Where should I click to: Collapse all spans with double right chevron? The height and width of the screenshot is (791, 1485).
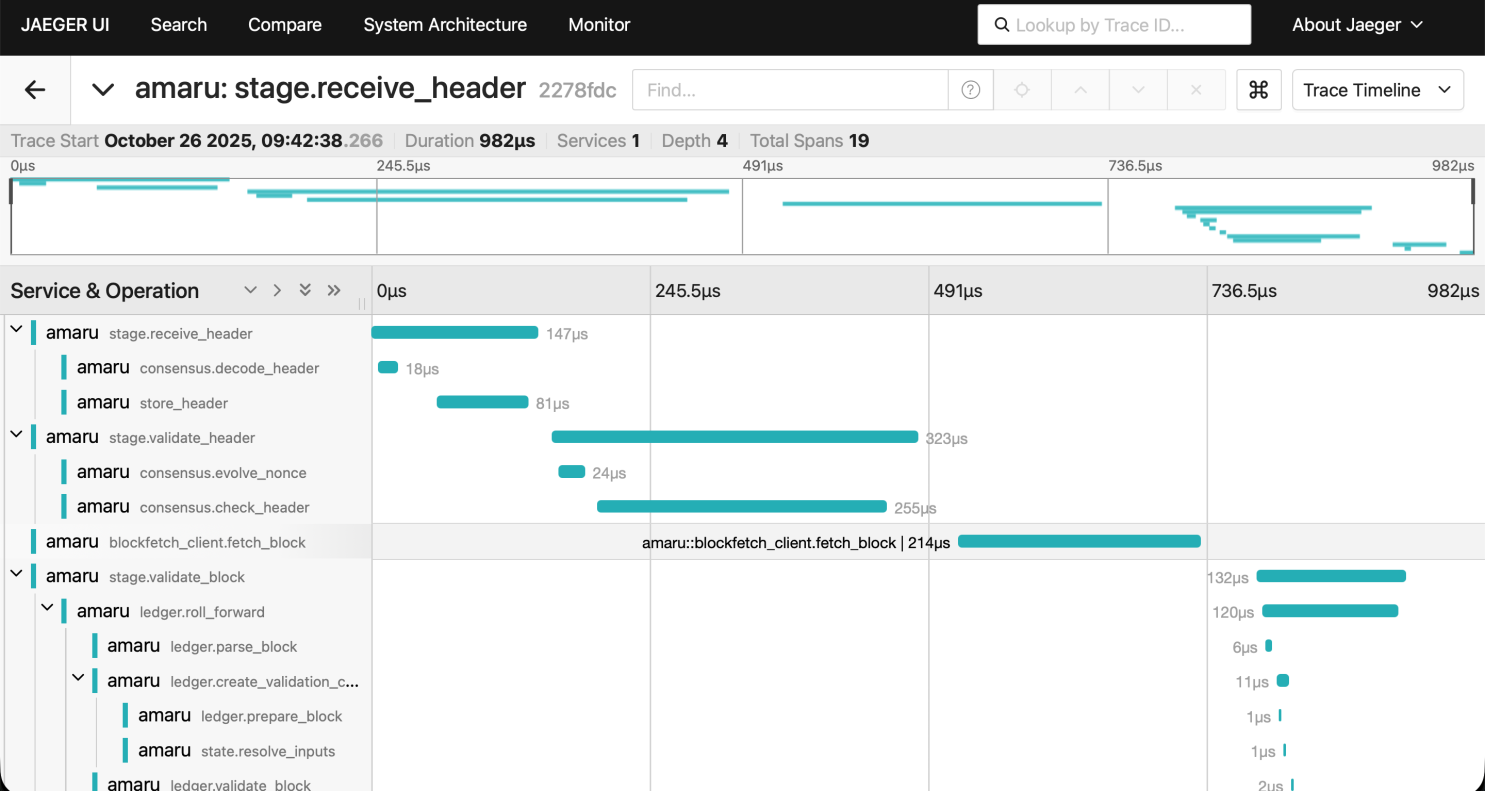tap(334, 291)
